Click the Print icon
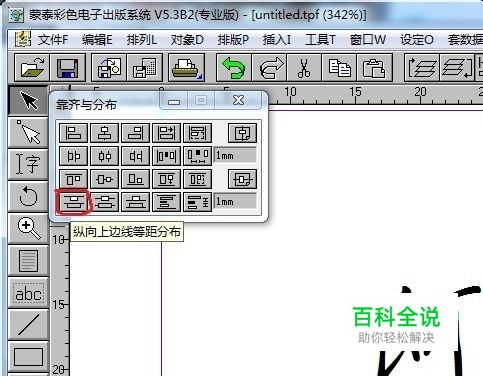The width and height of the screenshot is (483, 376). (x=187, y=68)
